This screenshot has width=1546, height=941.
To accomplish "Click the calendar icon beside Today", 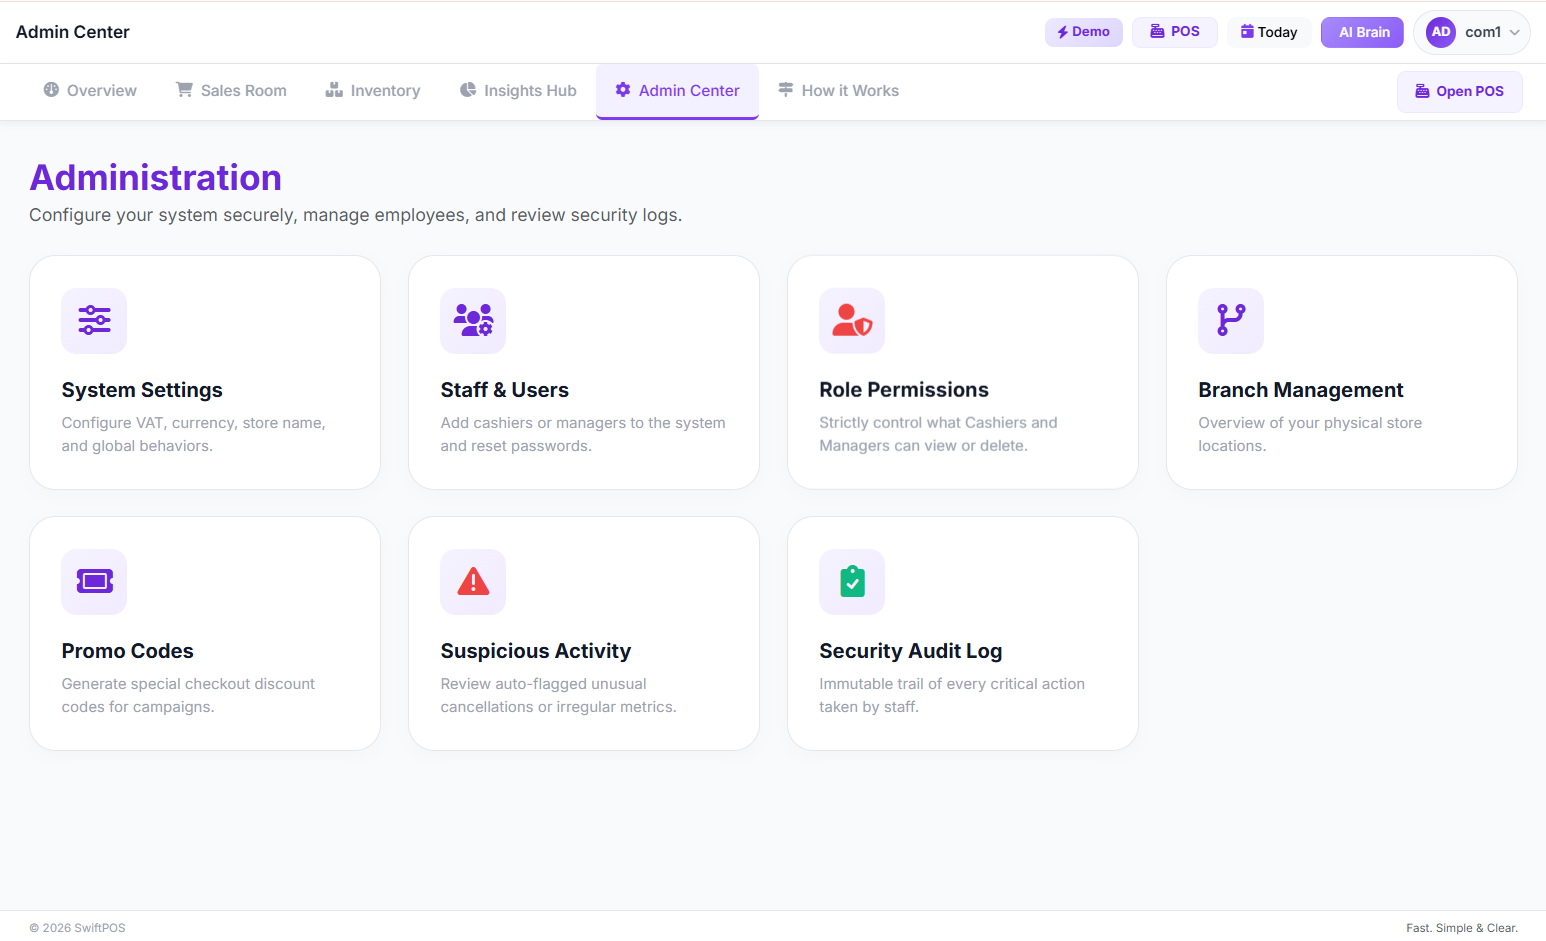I will coord(1247,32).
